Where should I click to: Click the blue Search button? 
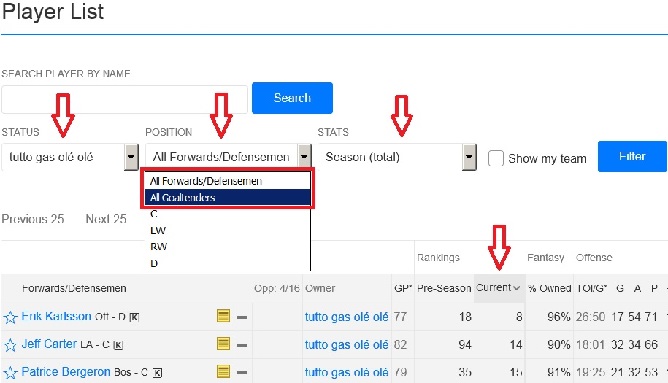pos(292,98)
